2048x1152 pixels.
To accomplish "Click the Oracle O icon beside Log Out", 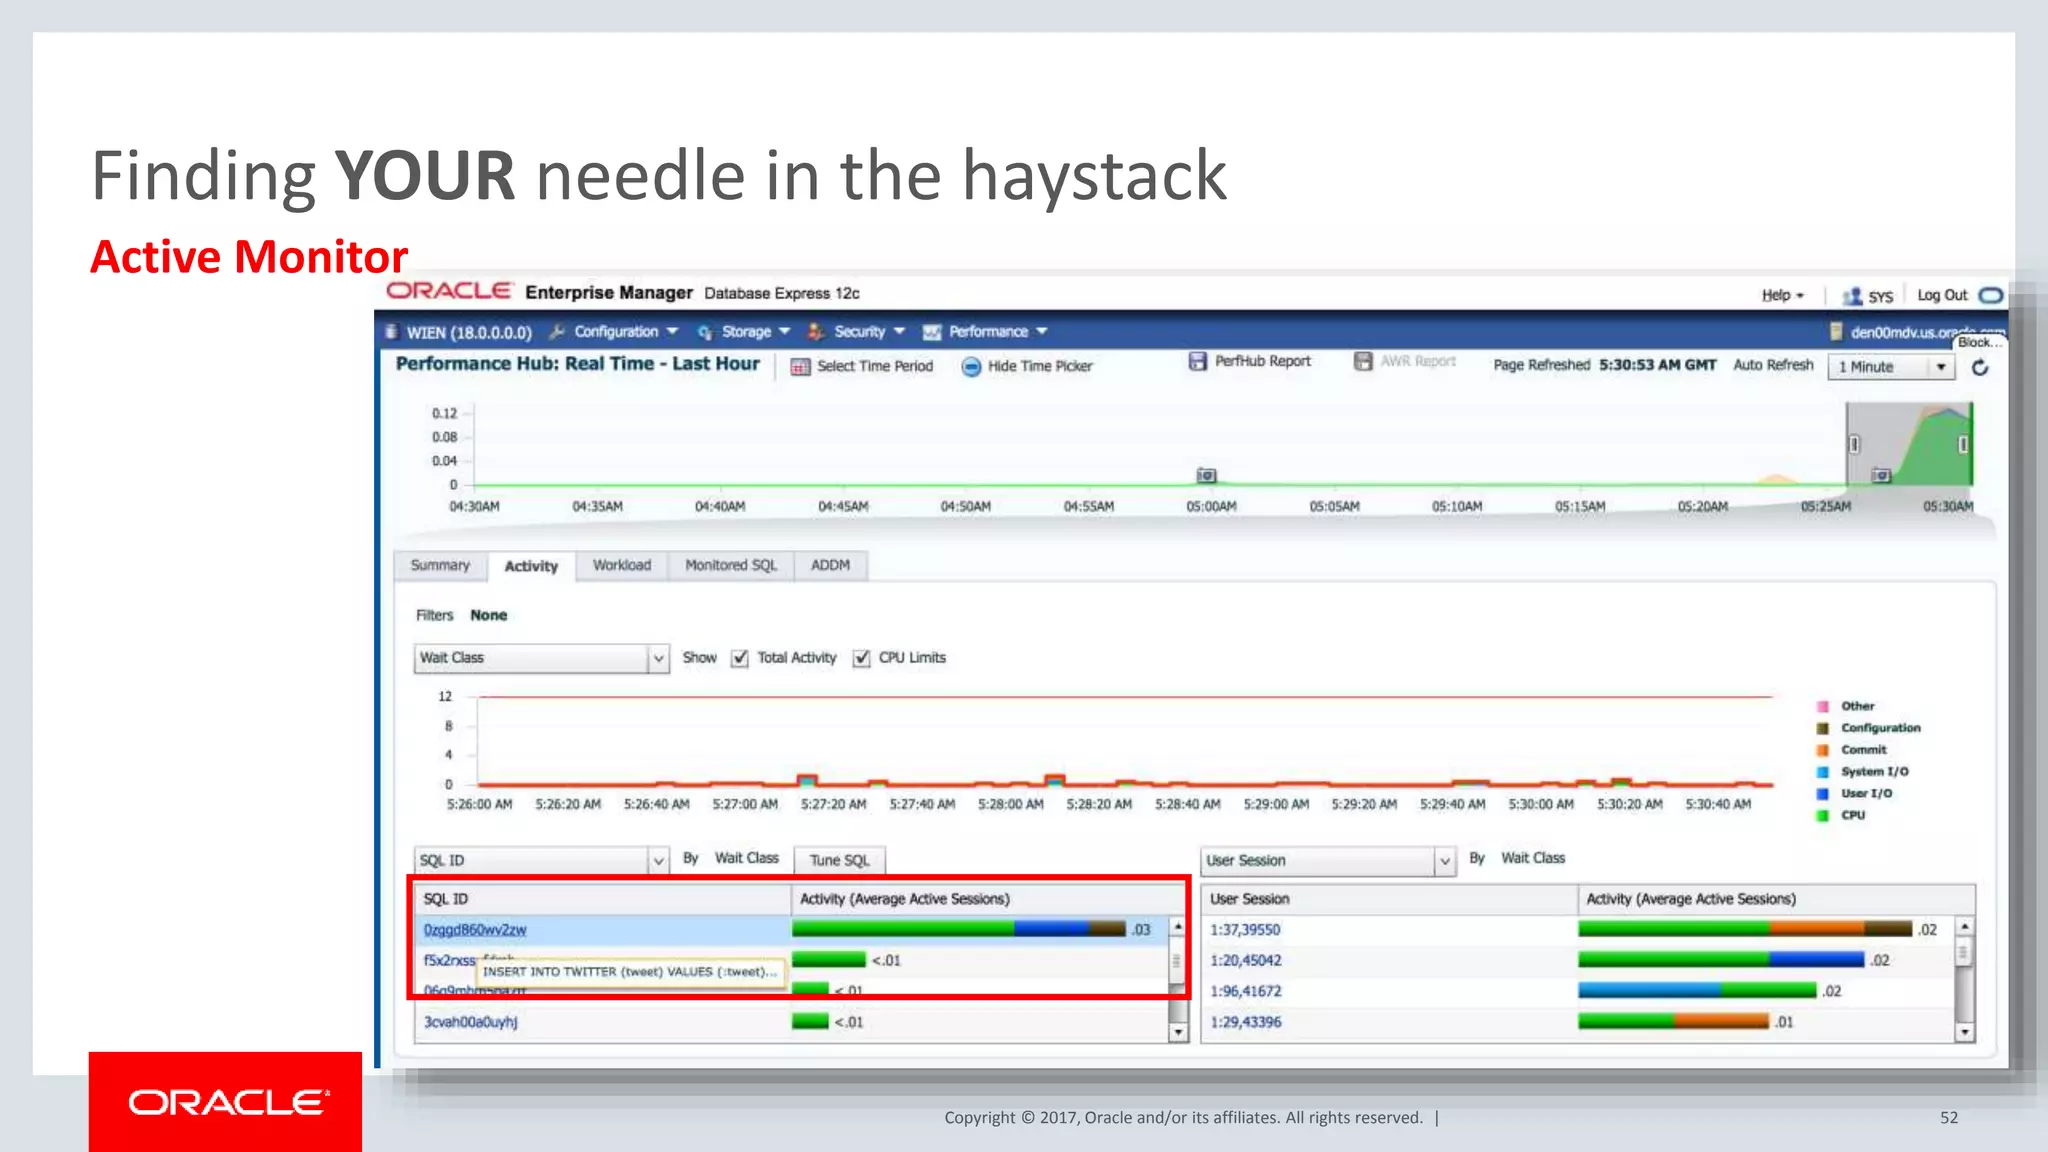I will click(x=1991, y=295).
